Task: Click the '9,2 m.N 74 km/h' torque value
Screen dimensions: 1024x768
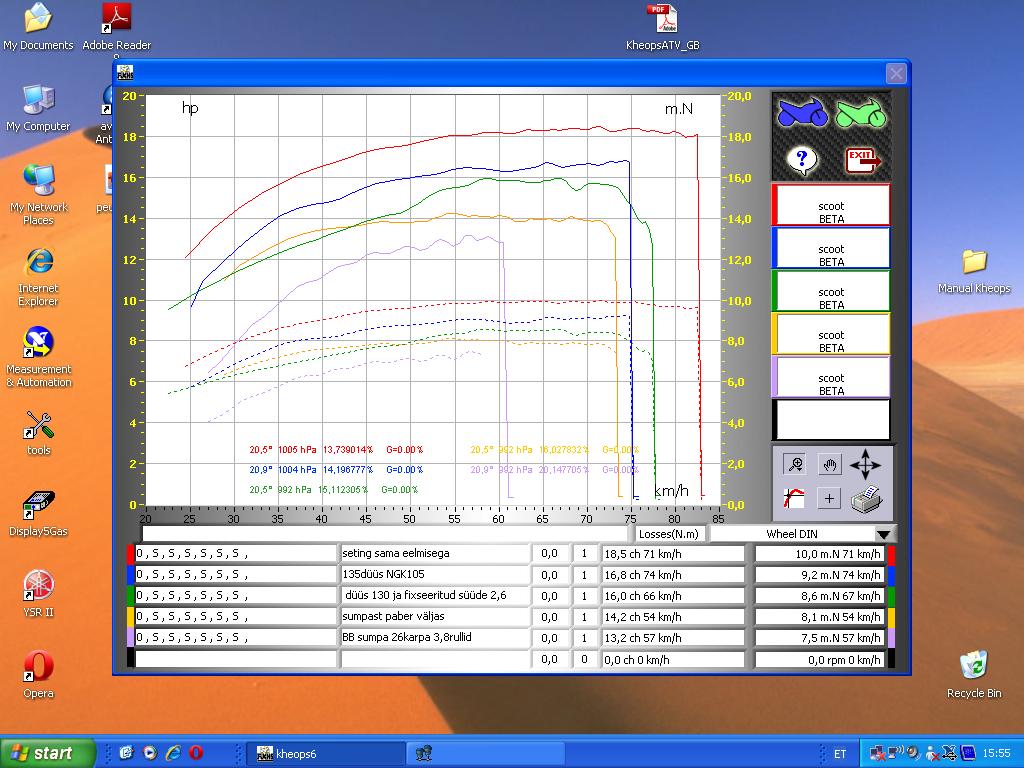Action: coord(820,575)
